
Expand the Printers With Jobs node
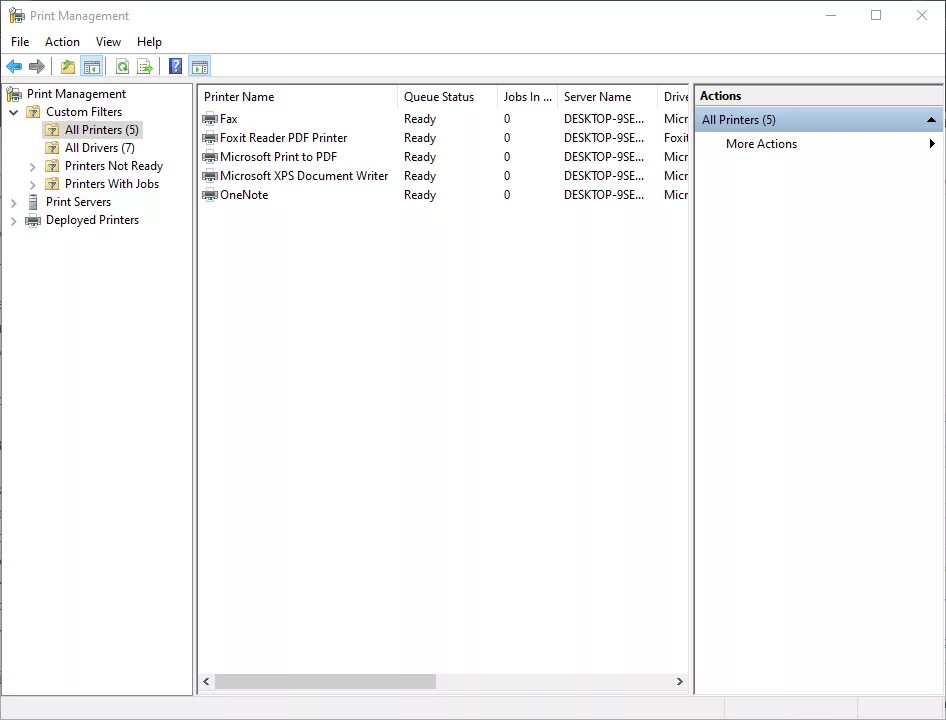pos(33,185)
